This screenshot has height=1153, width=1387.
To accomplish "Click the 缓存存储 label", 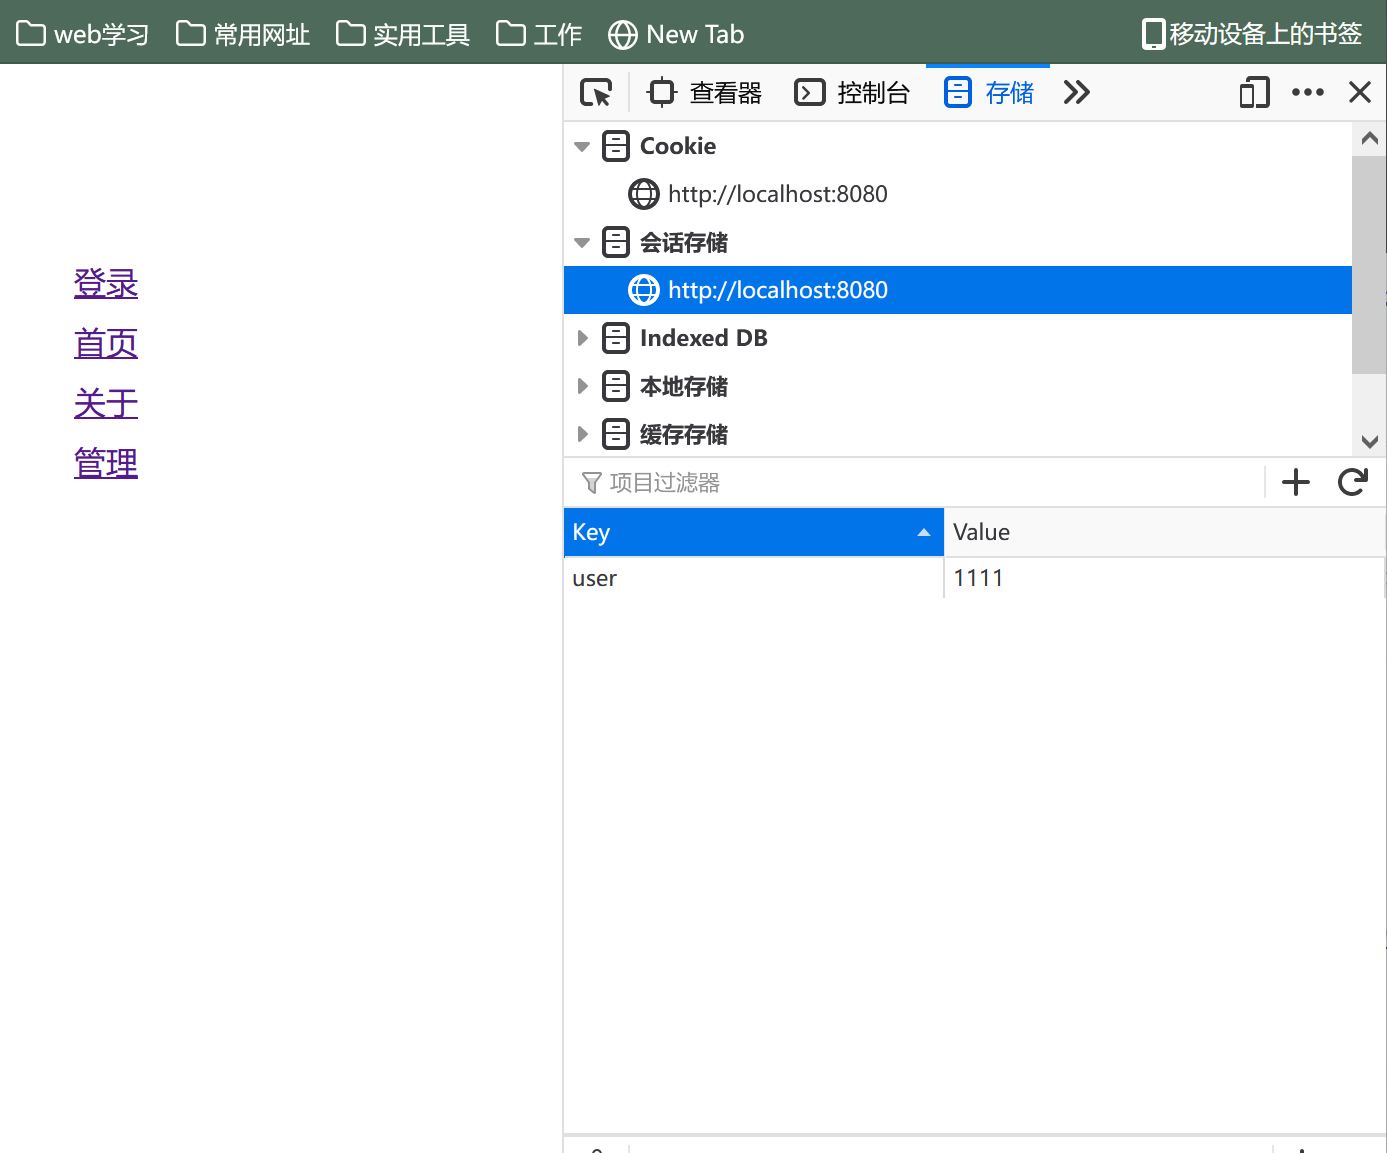I will (684, 434).
